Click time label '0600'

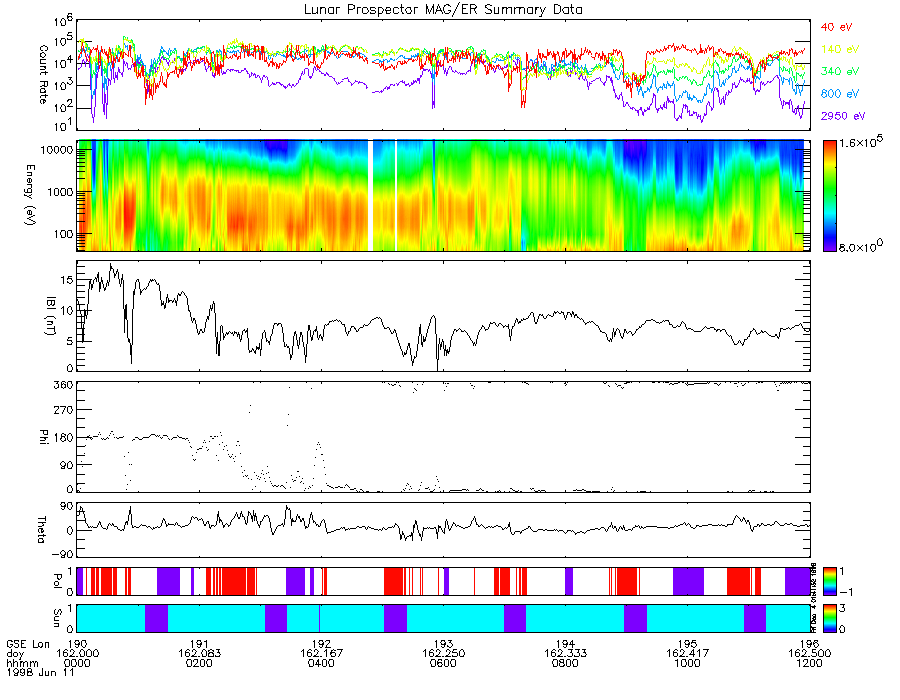pyautogui.click(x=443, y=663)
